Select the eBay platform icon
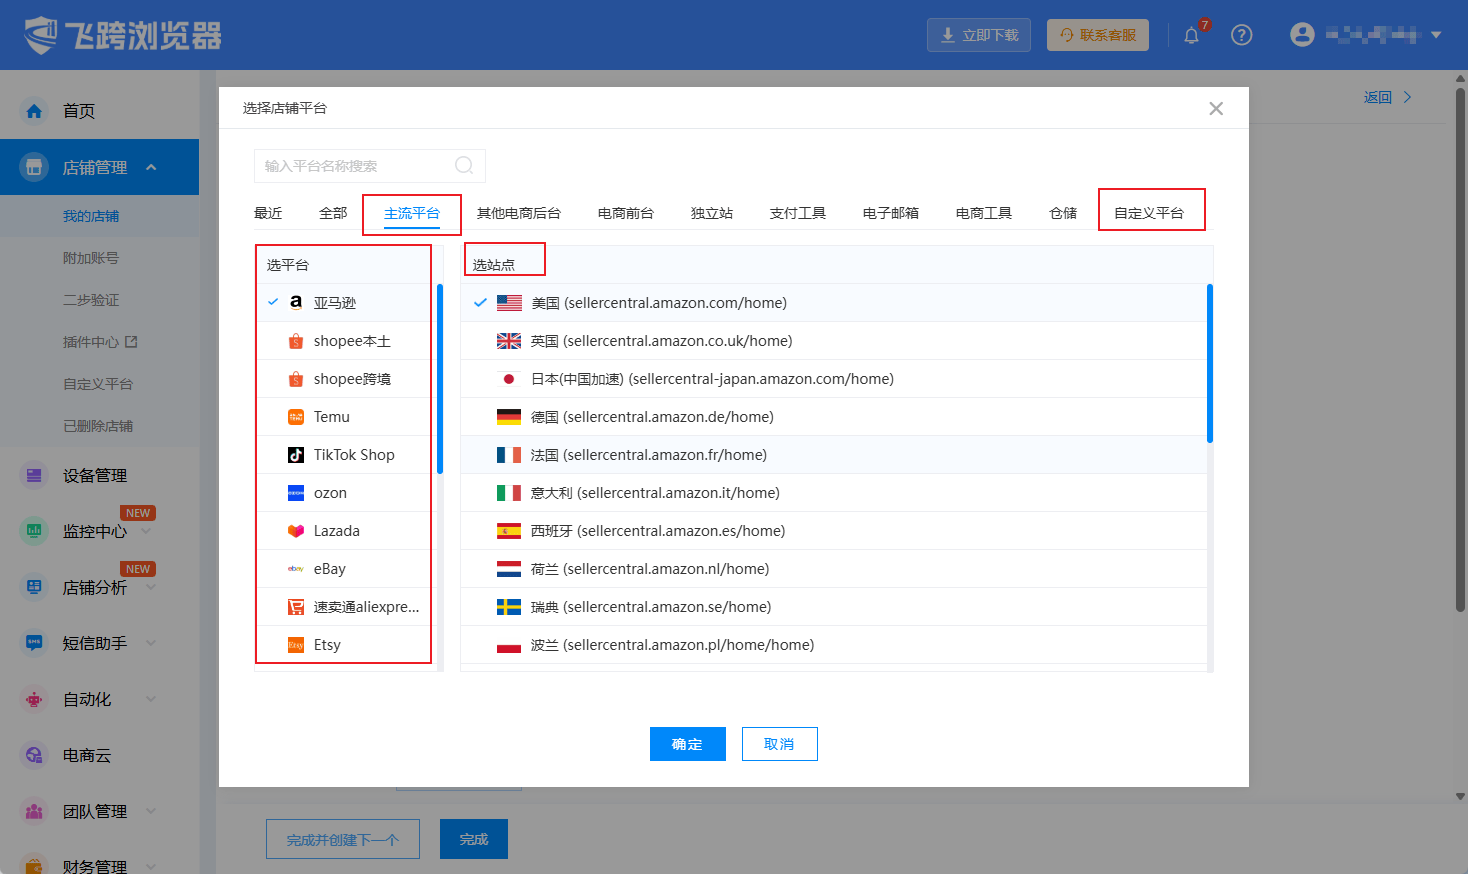1468x874 pixels. click(x=296, y=569)
